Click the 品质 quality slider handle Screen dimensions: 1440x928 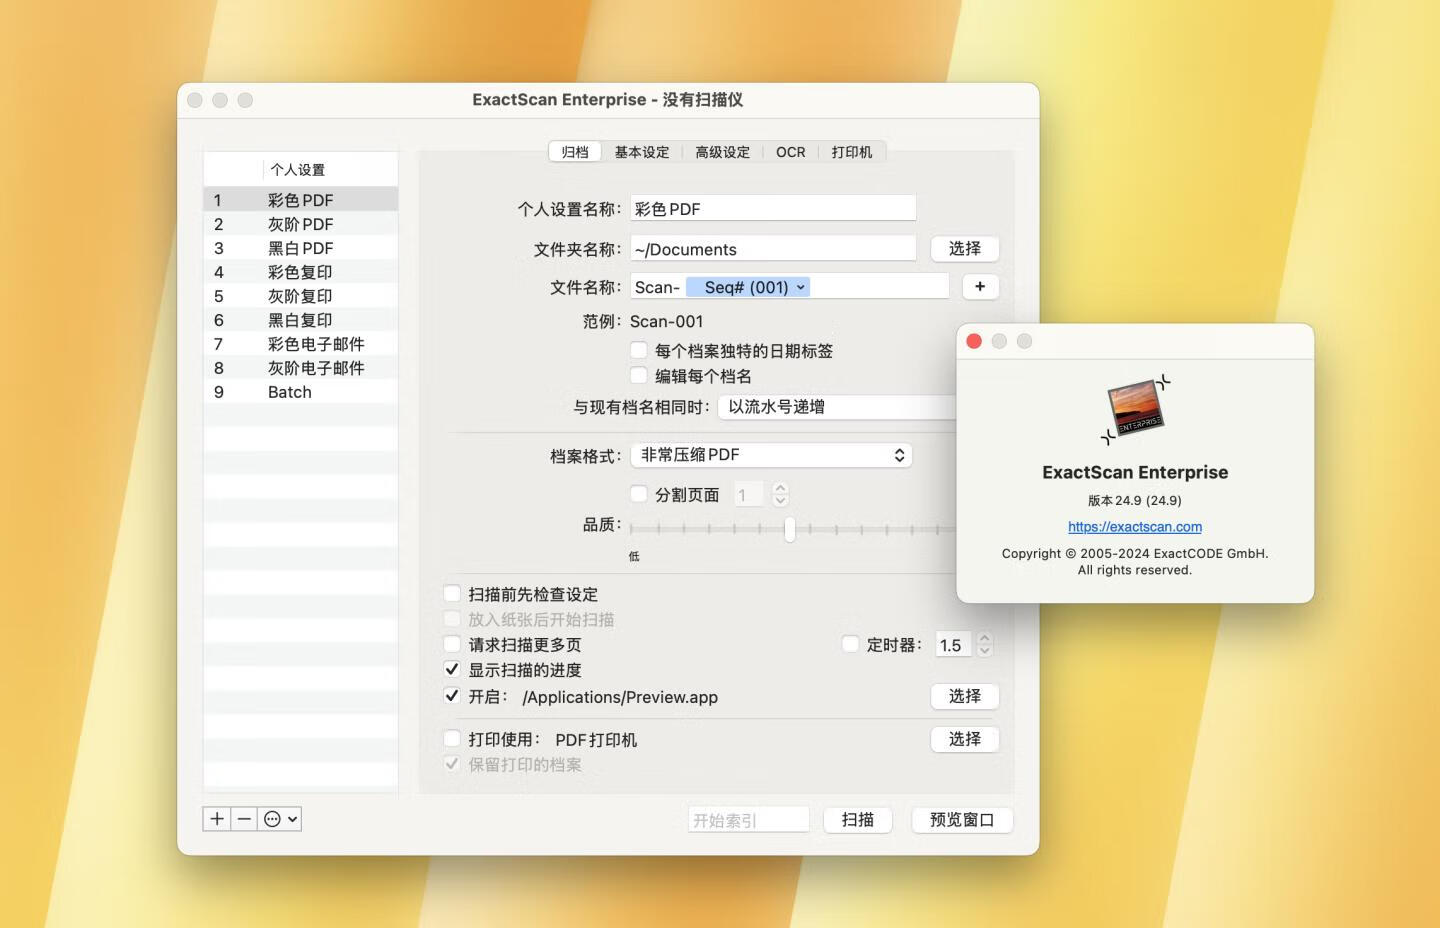tap(790, 529)
